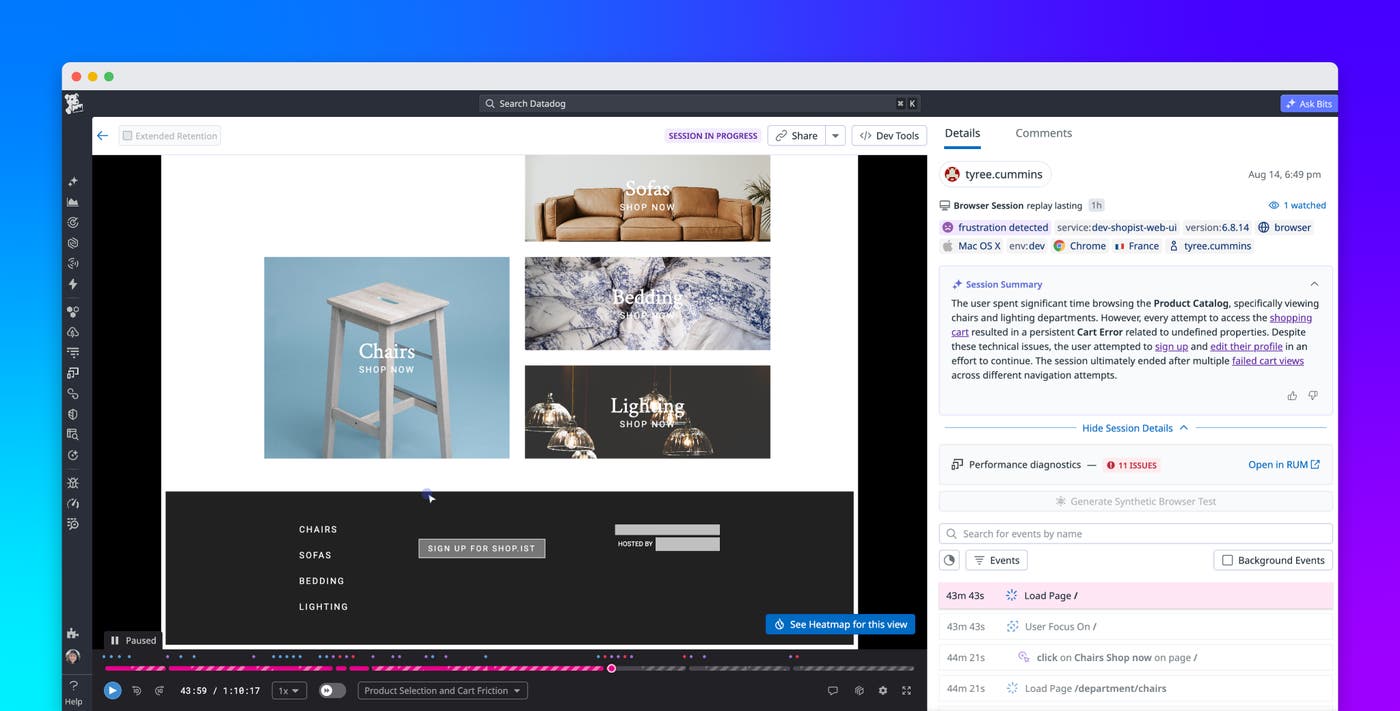The height and width of the screenshot is (711, 1400).
Task: Open the Datadog logo home icon
Action: click(x=73, y=103)
